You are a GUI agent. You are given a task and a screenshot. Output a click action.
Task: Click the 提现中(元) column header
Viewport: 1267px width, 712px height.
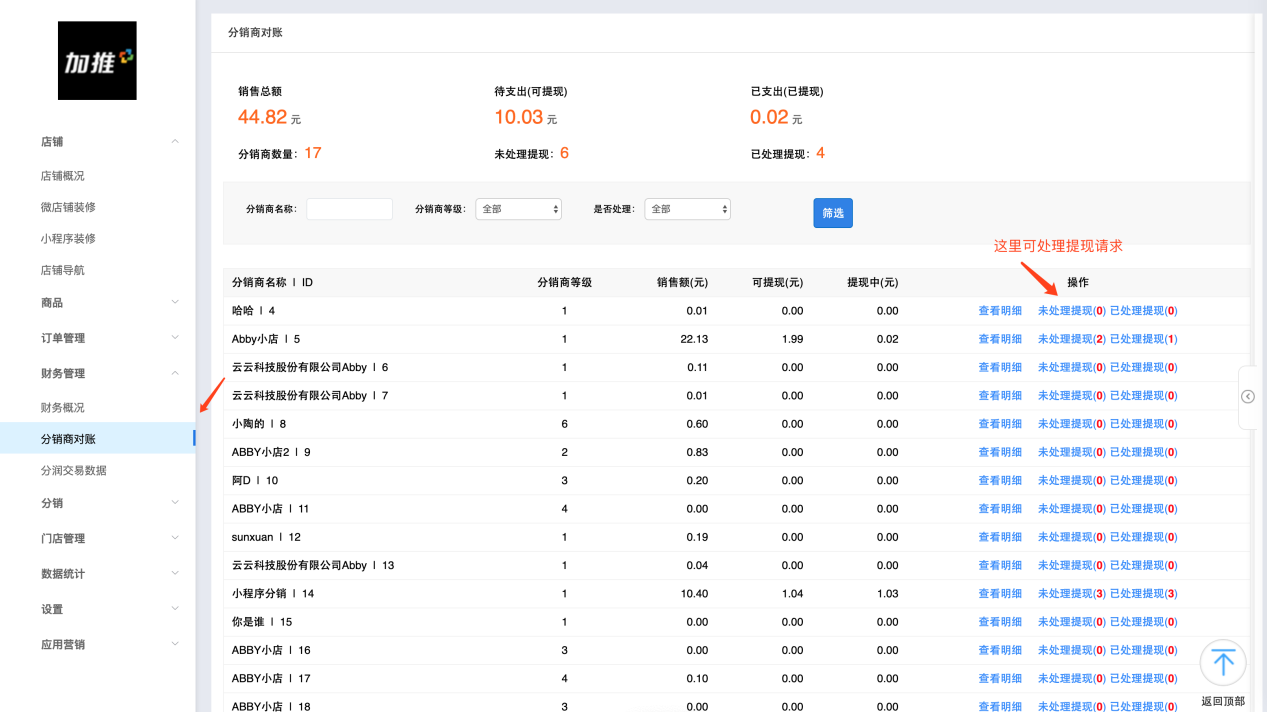click(872, 283)
